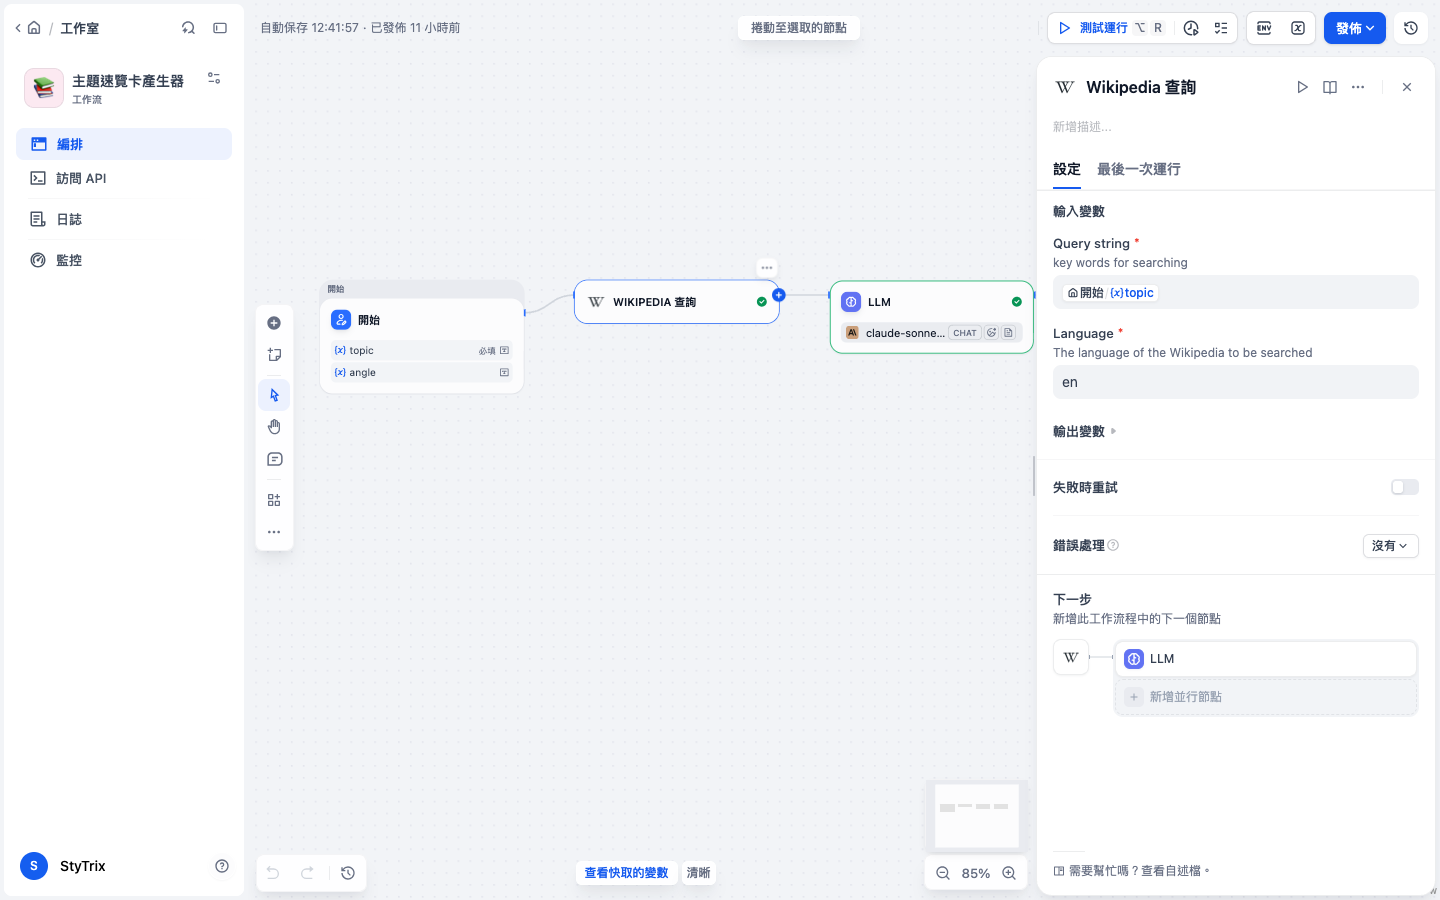Image resolution: width=1440 pixels, height=900 pixels.
Task: Click the app books emoji icon
Action: 44,88
